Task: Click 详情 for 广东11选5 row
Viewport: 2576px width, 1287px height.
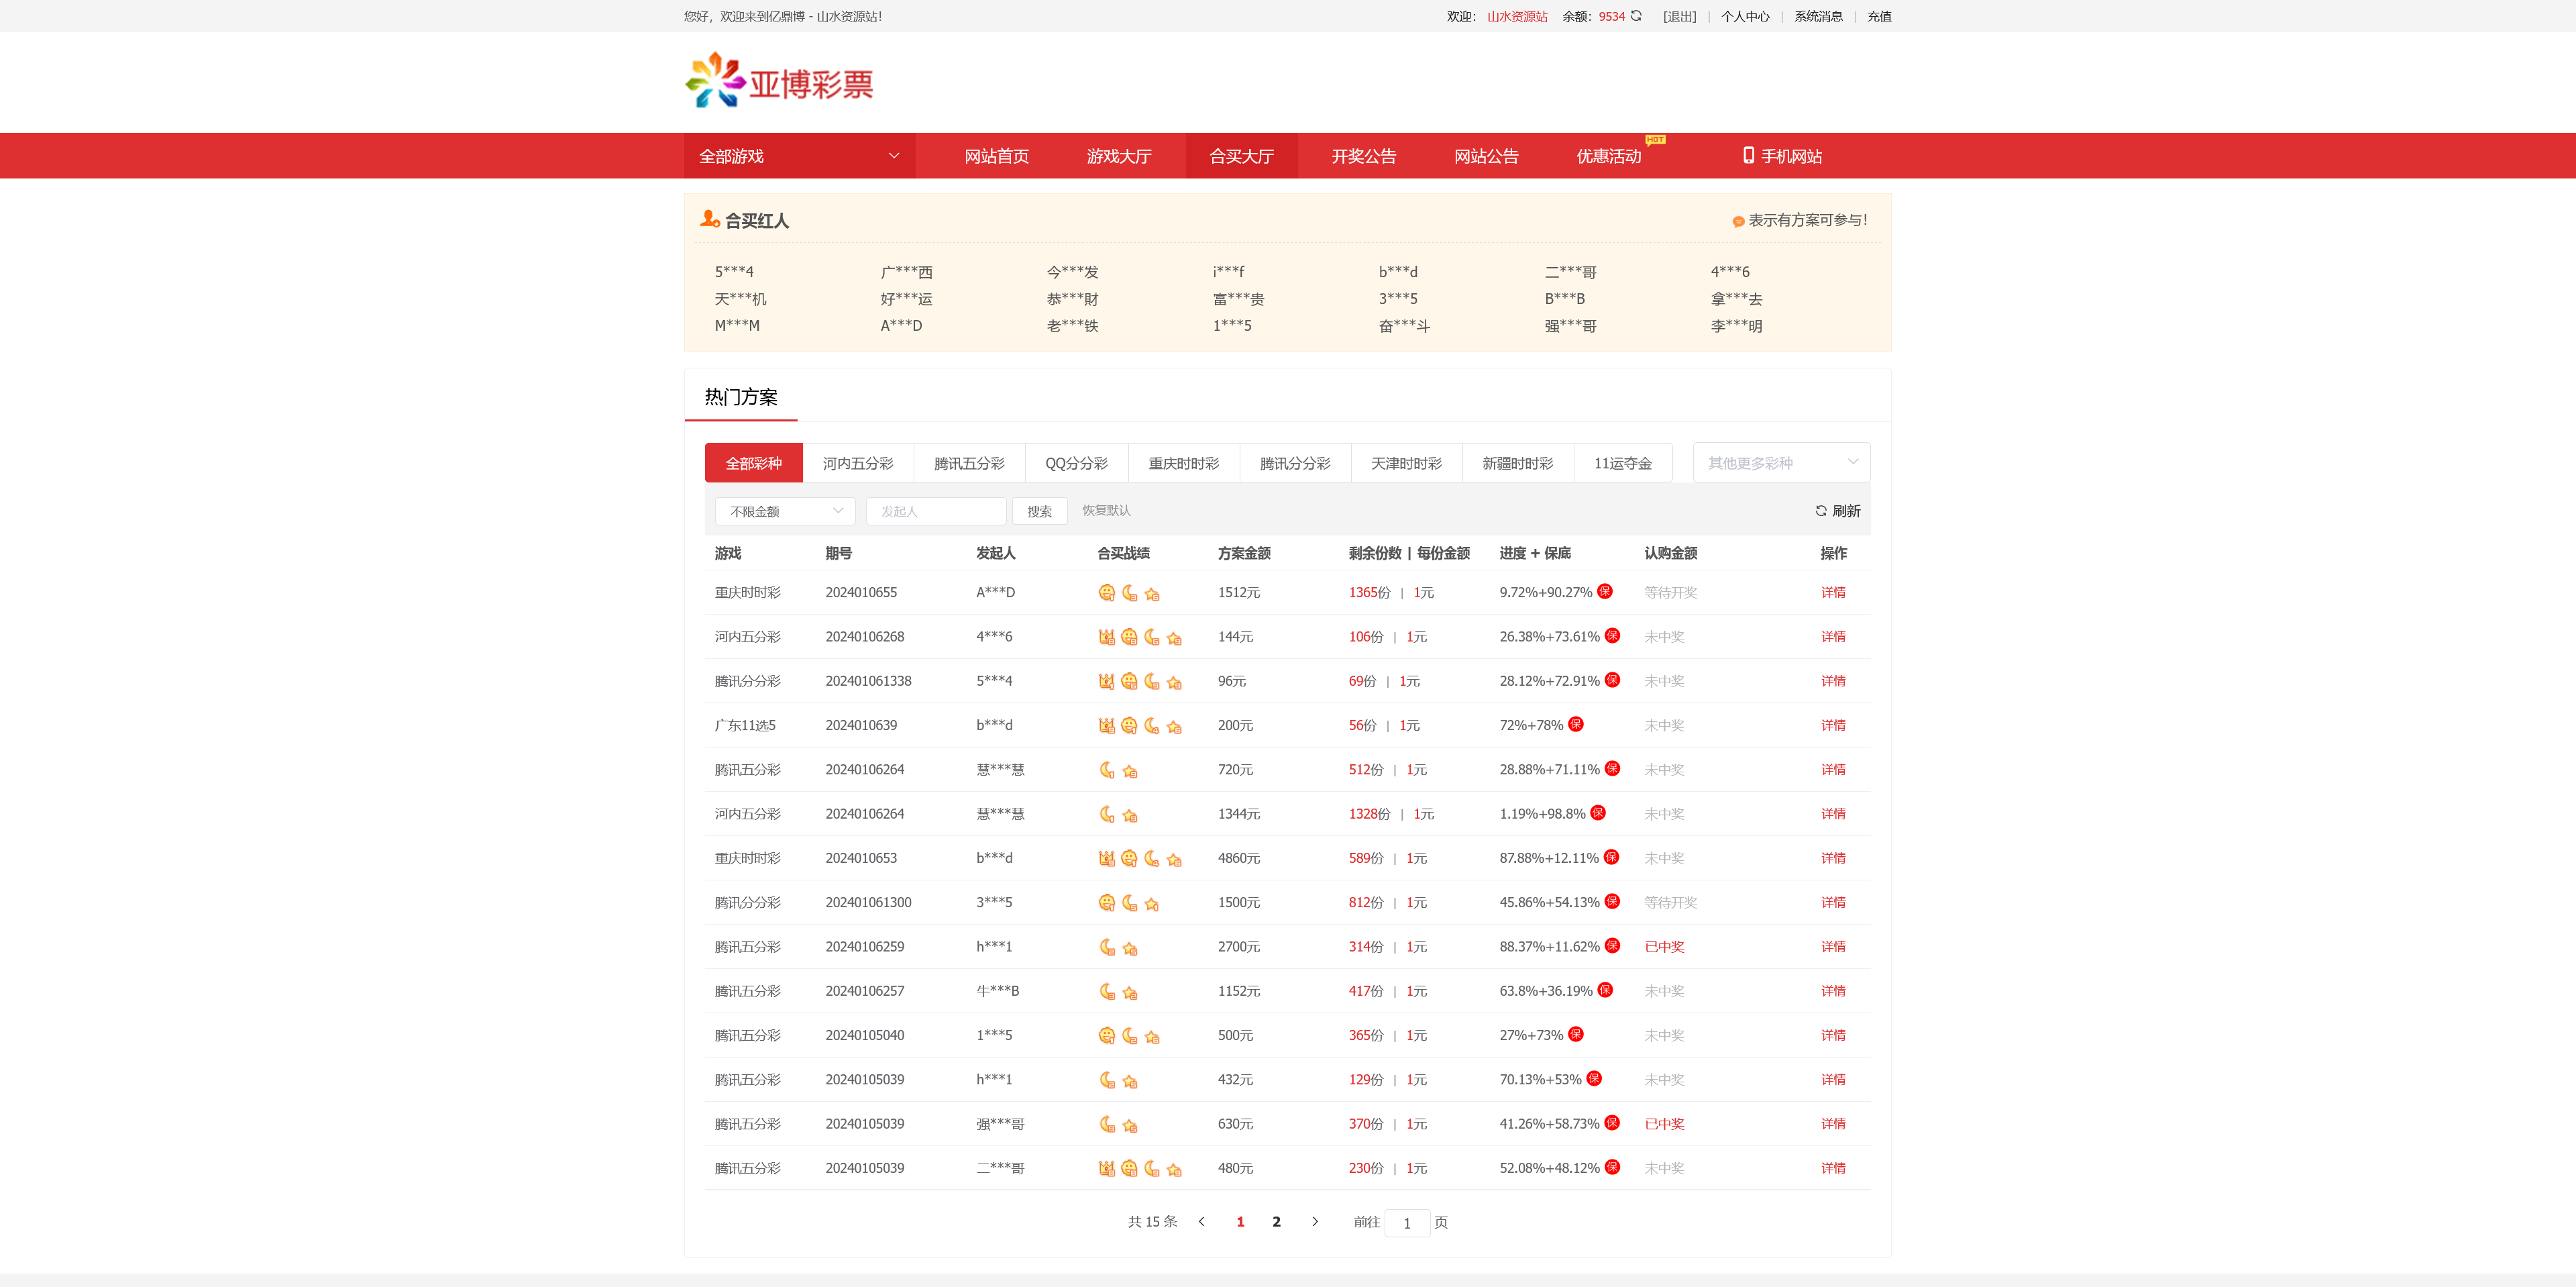Action: (x=1833, y=725)
